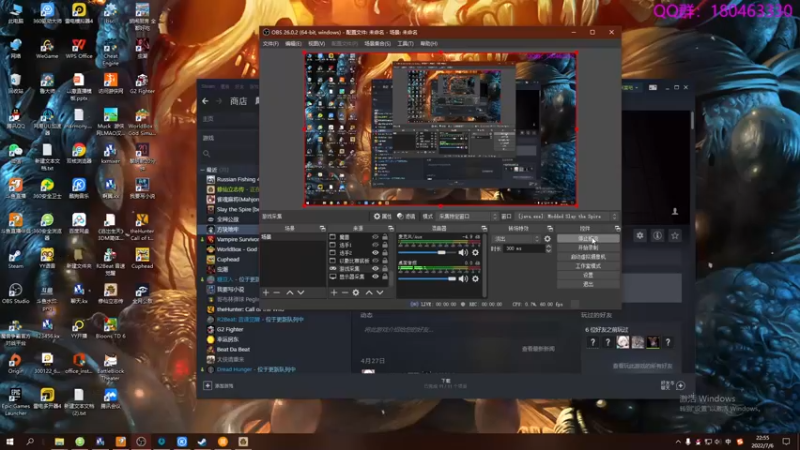The image size is (800, 450).
Task: Move selected source down in sources list
Action: click(380, 292)
